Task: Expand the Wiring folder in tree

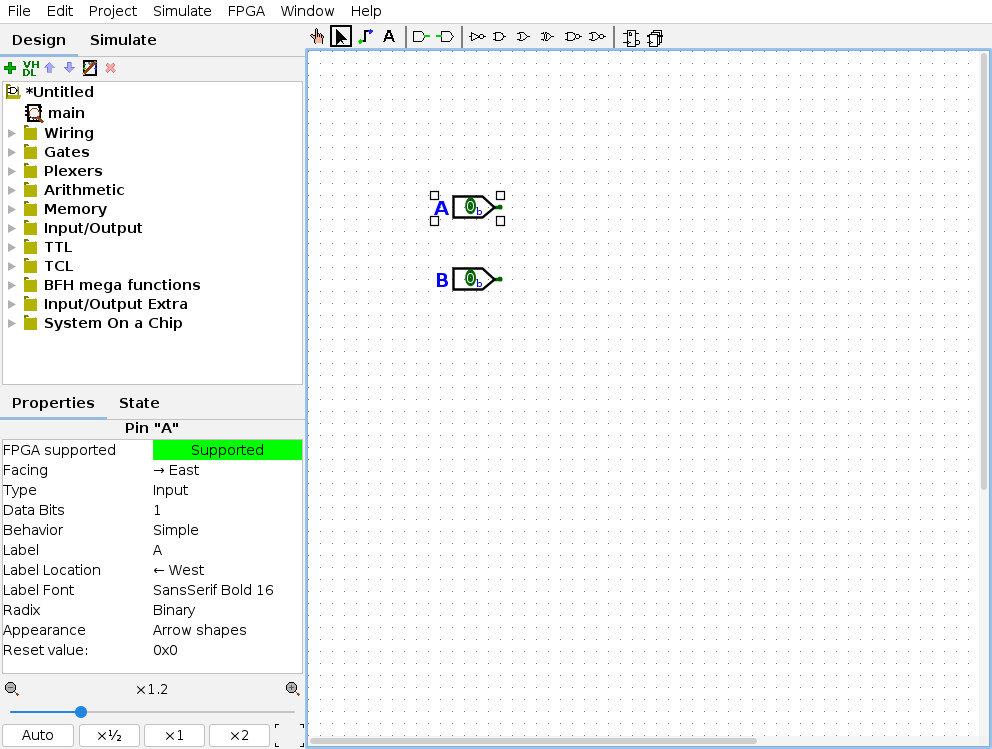Action: [x=12, y=133]
